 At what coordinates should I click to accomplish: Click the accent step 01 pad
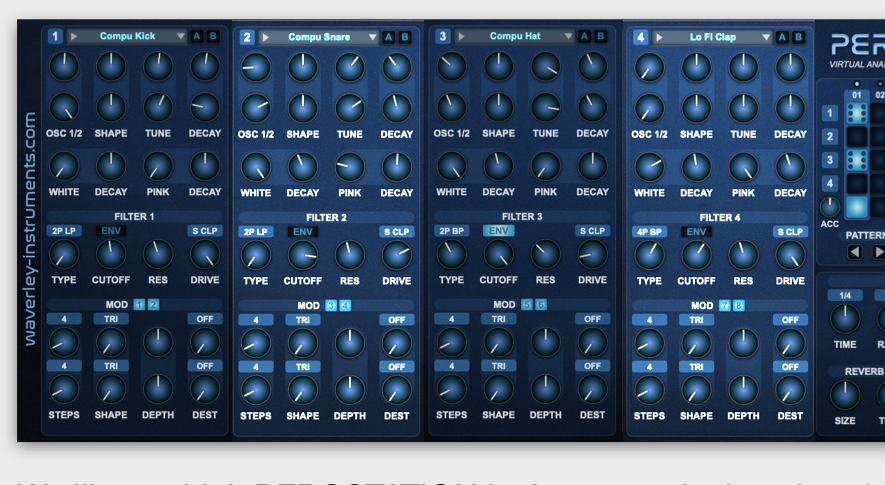click(x=857, y=207)
